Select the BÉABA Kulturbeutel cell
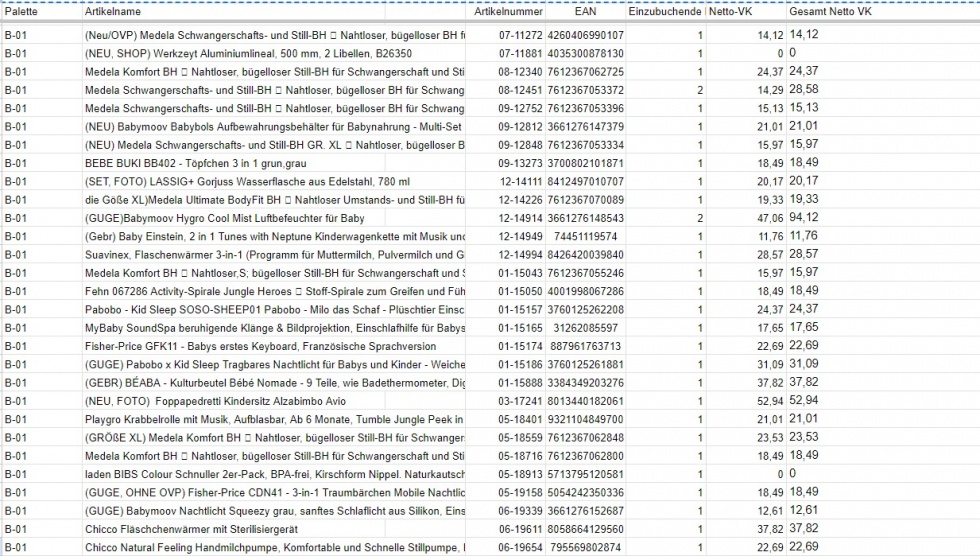Screen dimensions: 980x556 pyautogui.click(x=275, y=382)
